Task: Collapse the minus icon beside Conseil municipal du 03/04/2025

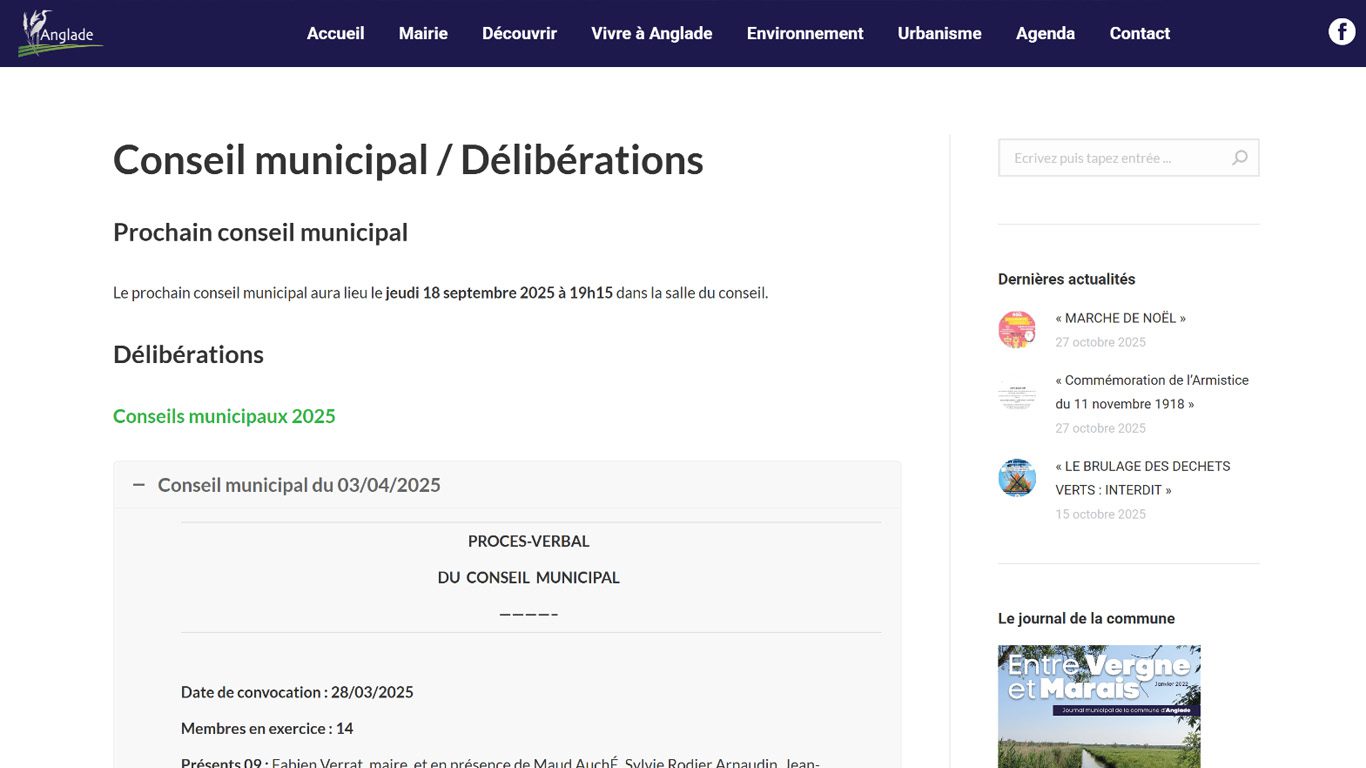Action: tap(139, 485)
